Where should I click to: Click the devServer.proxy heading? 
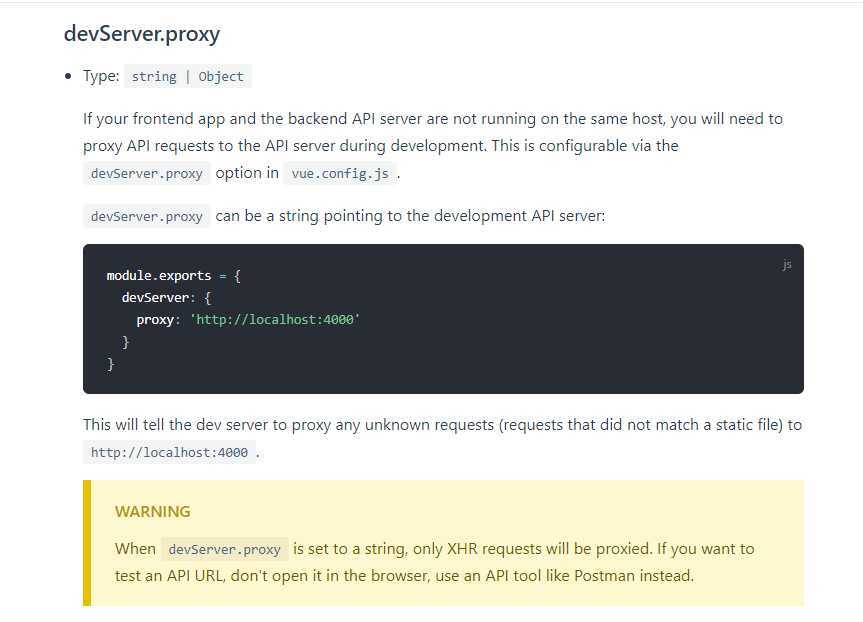[x=142, y=34]
